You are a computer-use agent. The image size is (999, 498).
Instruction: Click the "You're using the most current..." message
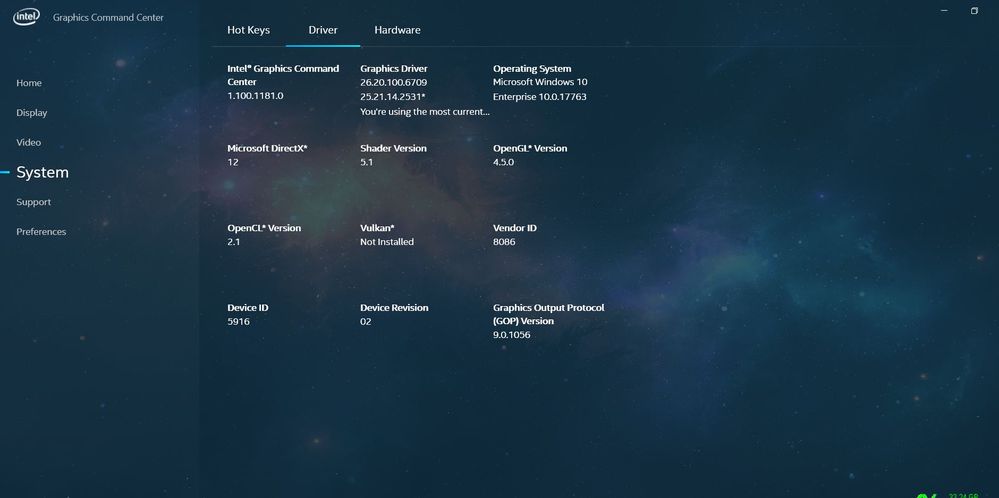click(x=425, y=111)
